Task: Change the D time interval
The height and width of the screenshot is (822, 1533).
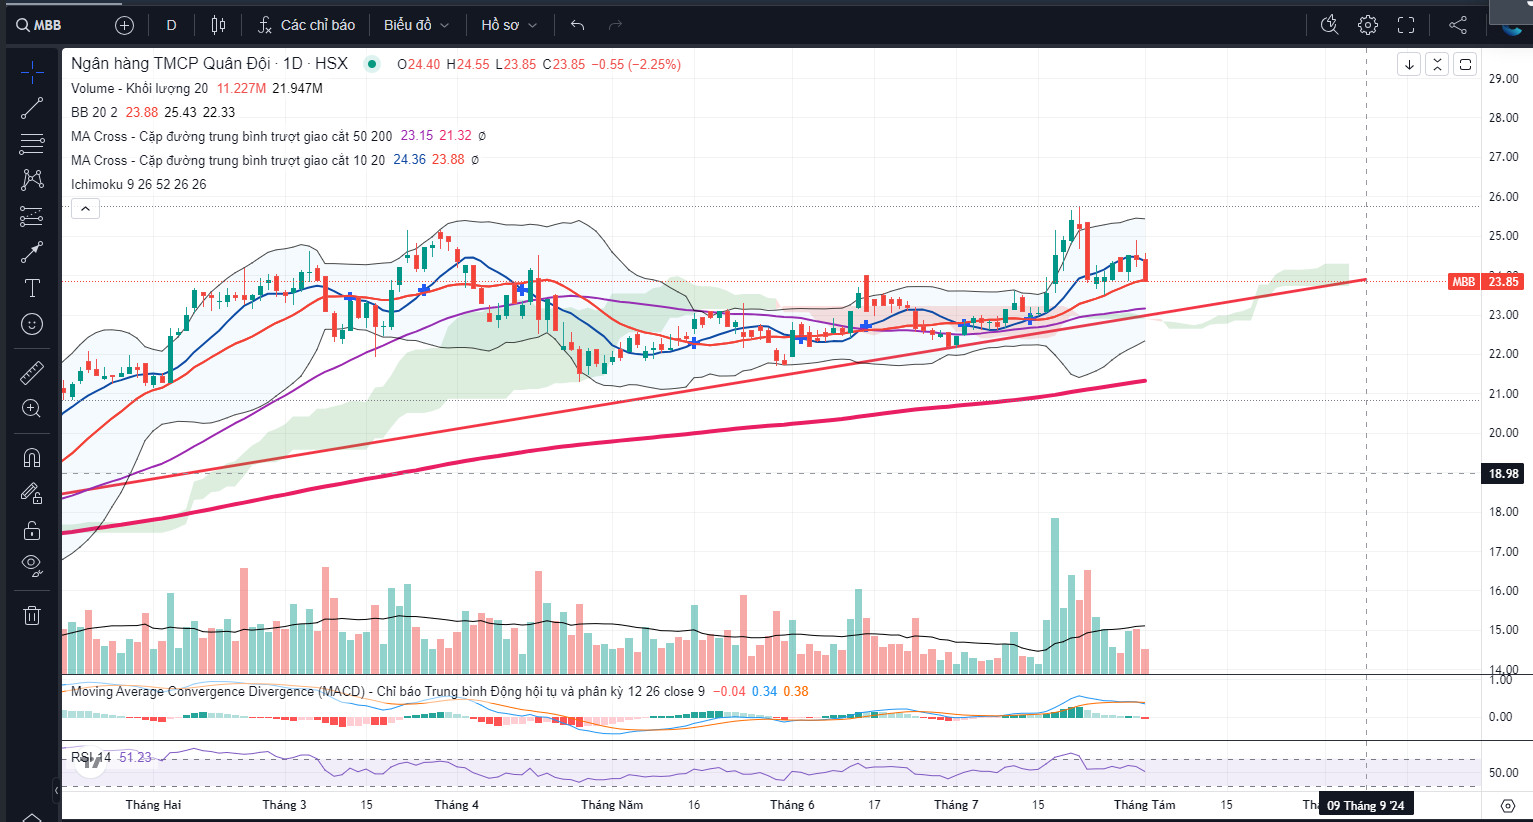Action: 171,25
